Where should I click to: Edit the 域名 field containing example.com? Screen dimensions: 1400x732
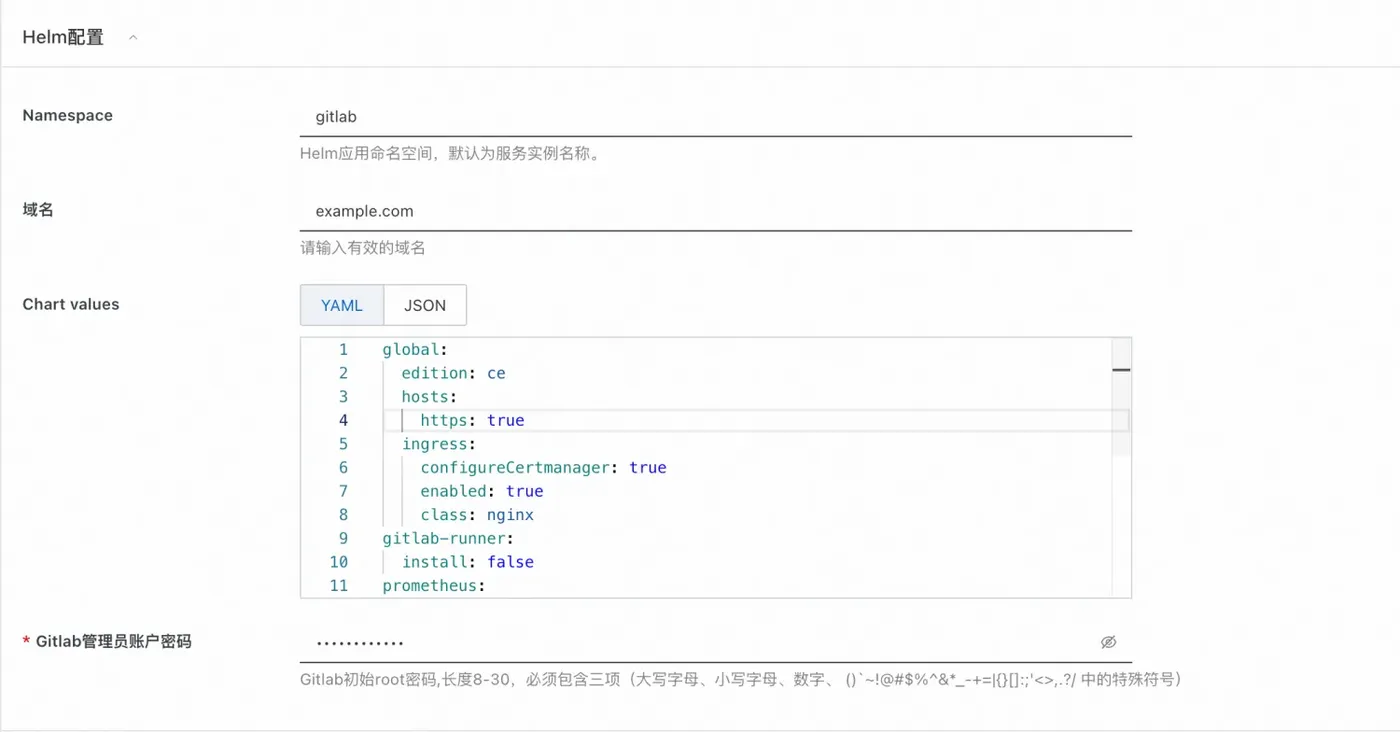[716, 212]
